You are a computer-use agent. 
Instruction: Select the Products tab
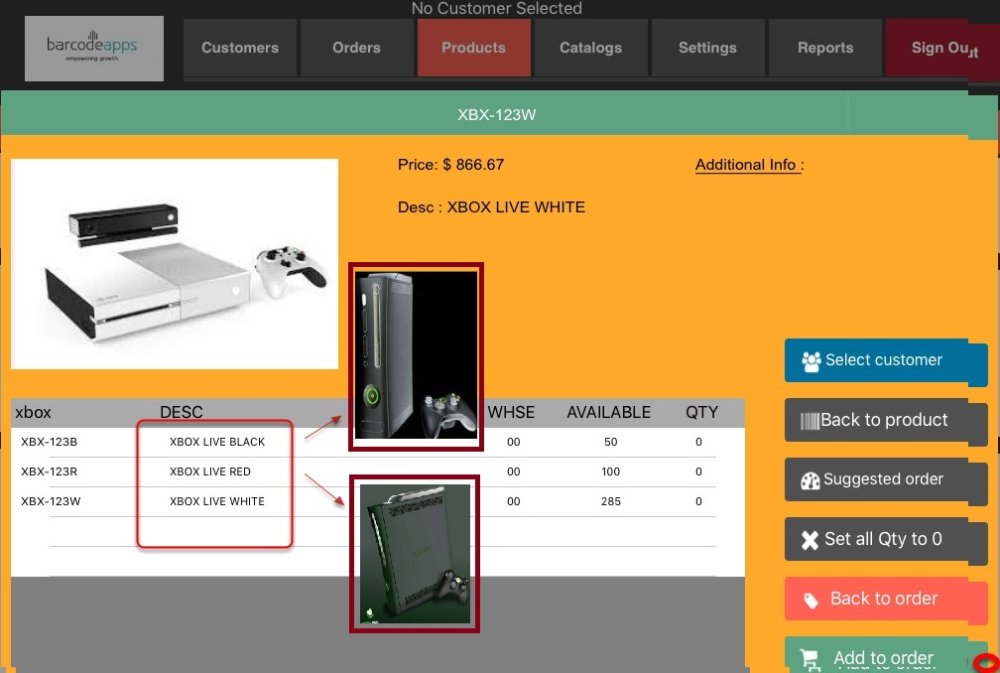click(x=474, y=48)
